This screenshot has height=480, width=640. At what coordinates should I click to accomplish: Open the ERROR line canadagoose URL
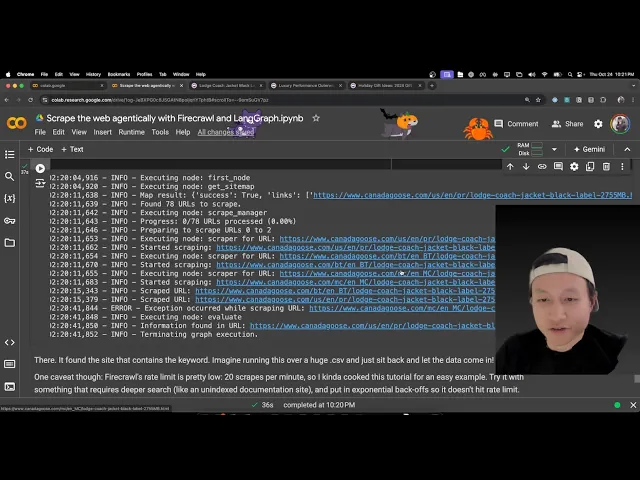402,308
